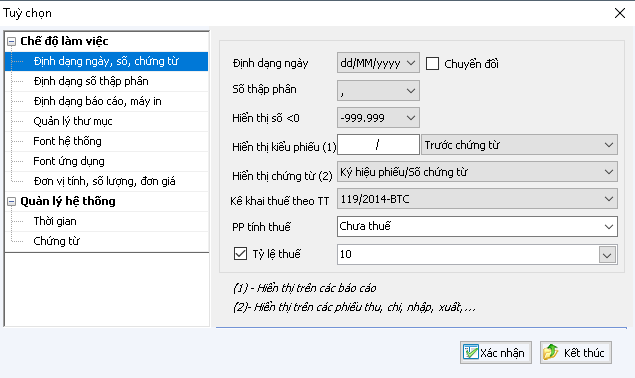The width and height of the screenshot is (635, 378).
Task: Collapse the Chế độ làm việc tree node
Action: [11, 41]
